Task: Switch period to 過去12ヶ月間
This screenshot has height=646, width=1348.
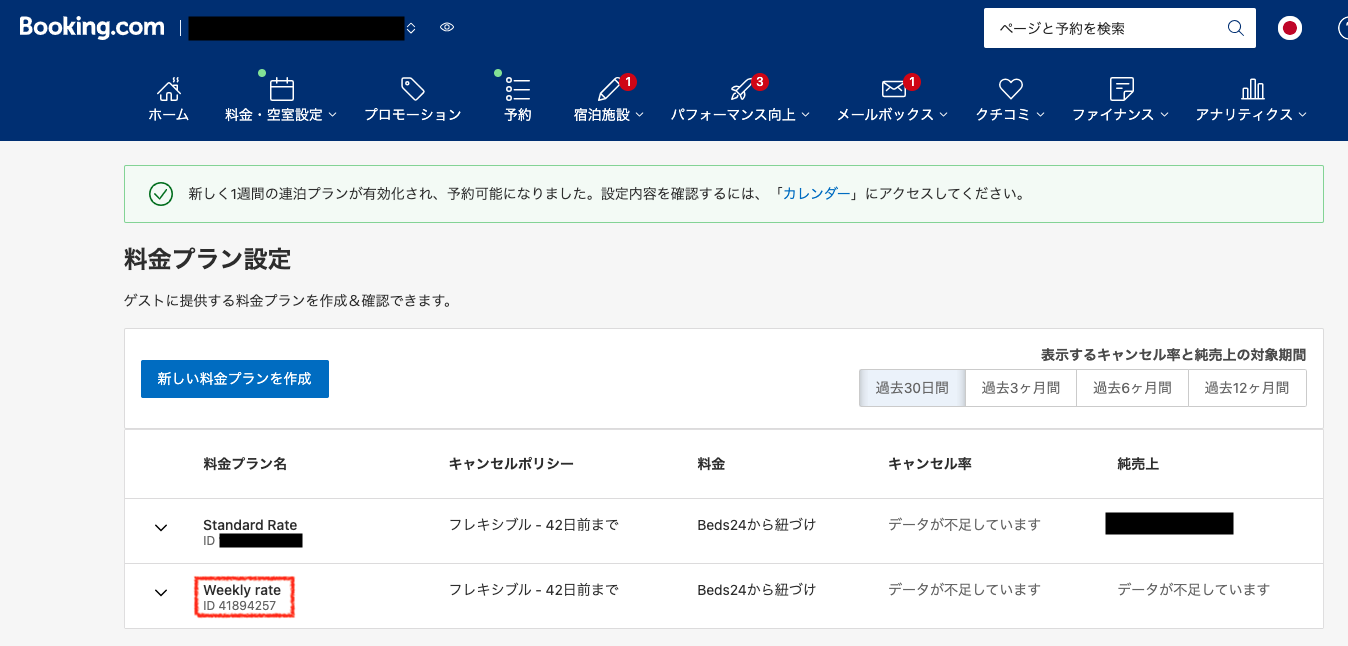Action: pyautogui.click(x=1246, y=388)
